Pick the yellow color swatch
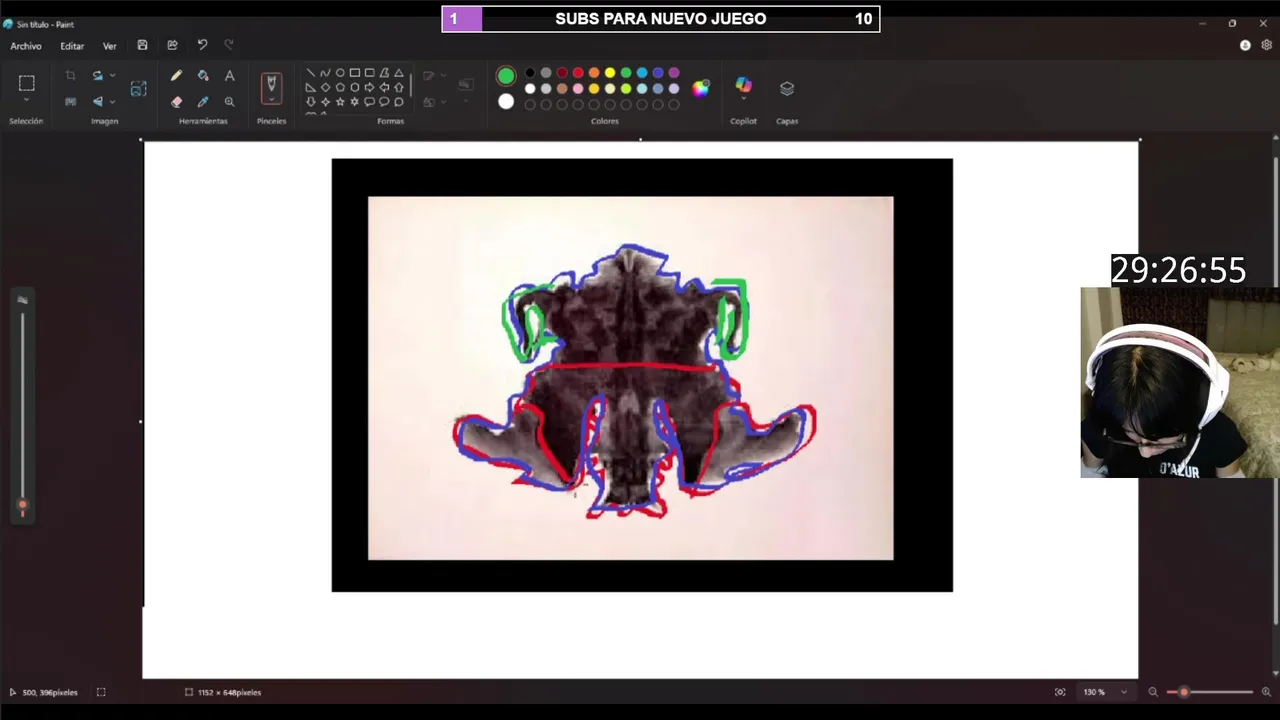Image resolution: width=1280 pixels, height=720 pixels. tap(610, 73)
